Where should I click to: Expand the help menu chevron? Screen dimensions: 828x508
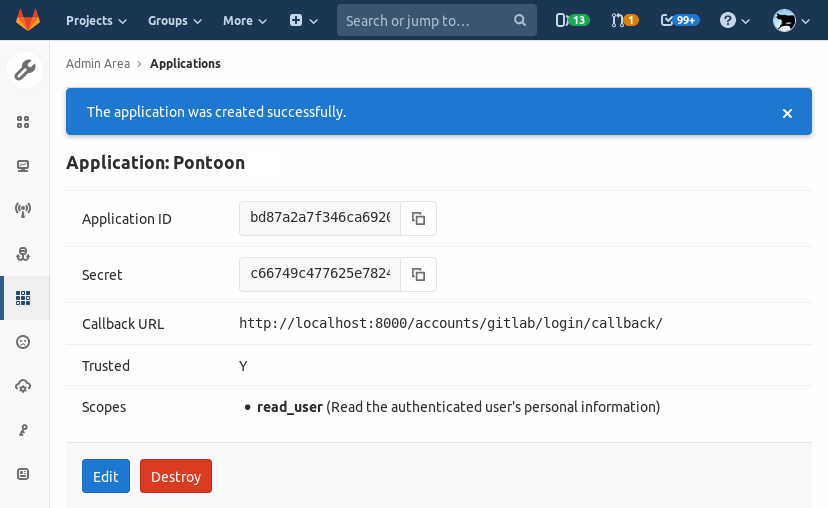tap(746, 21)
